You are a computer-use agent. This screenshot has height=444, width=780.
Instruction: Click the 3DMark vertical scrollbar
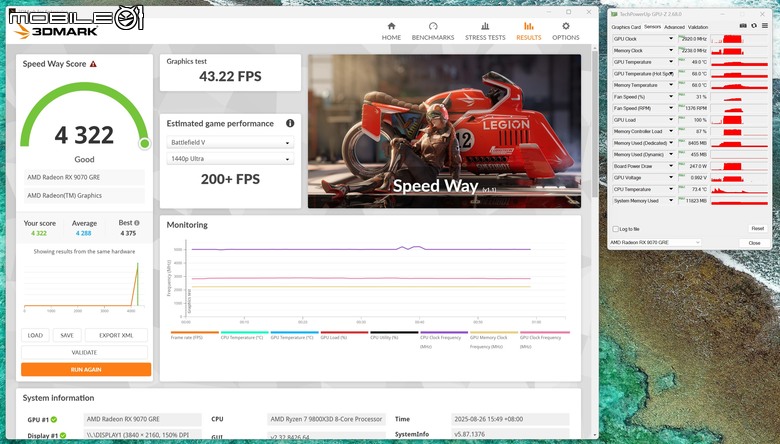(594, 124)
